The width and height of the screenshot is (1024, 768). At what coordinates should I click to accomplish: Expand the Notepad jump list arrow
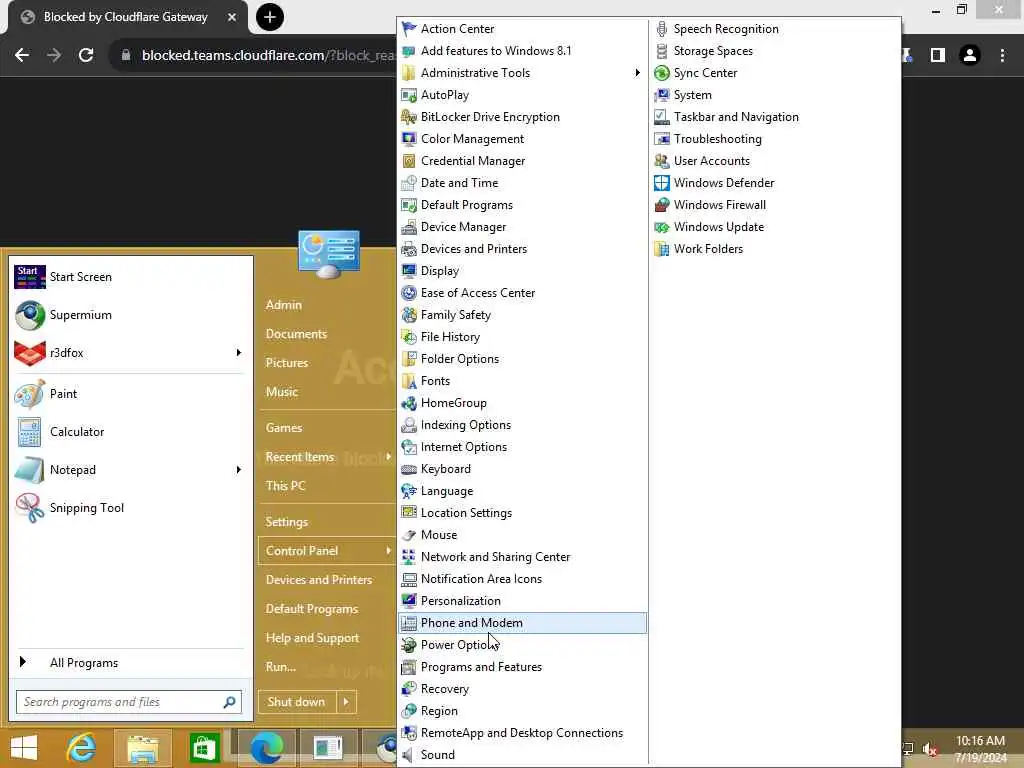[239, 470]
